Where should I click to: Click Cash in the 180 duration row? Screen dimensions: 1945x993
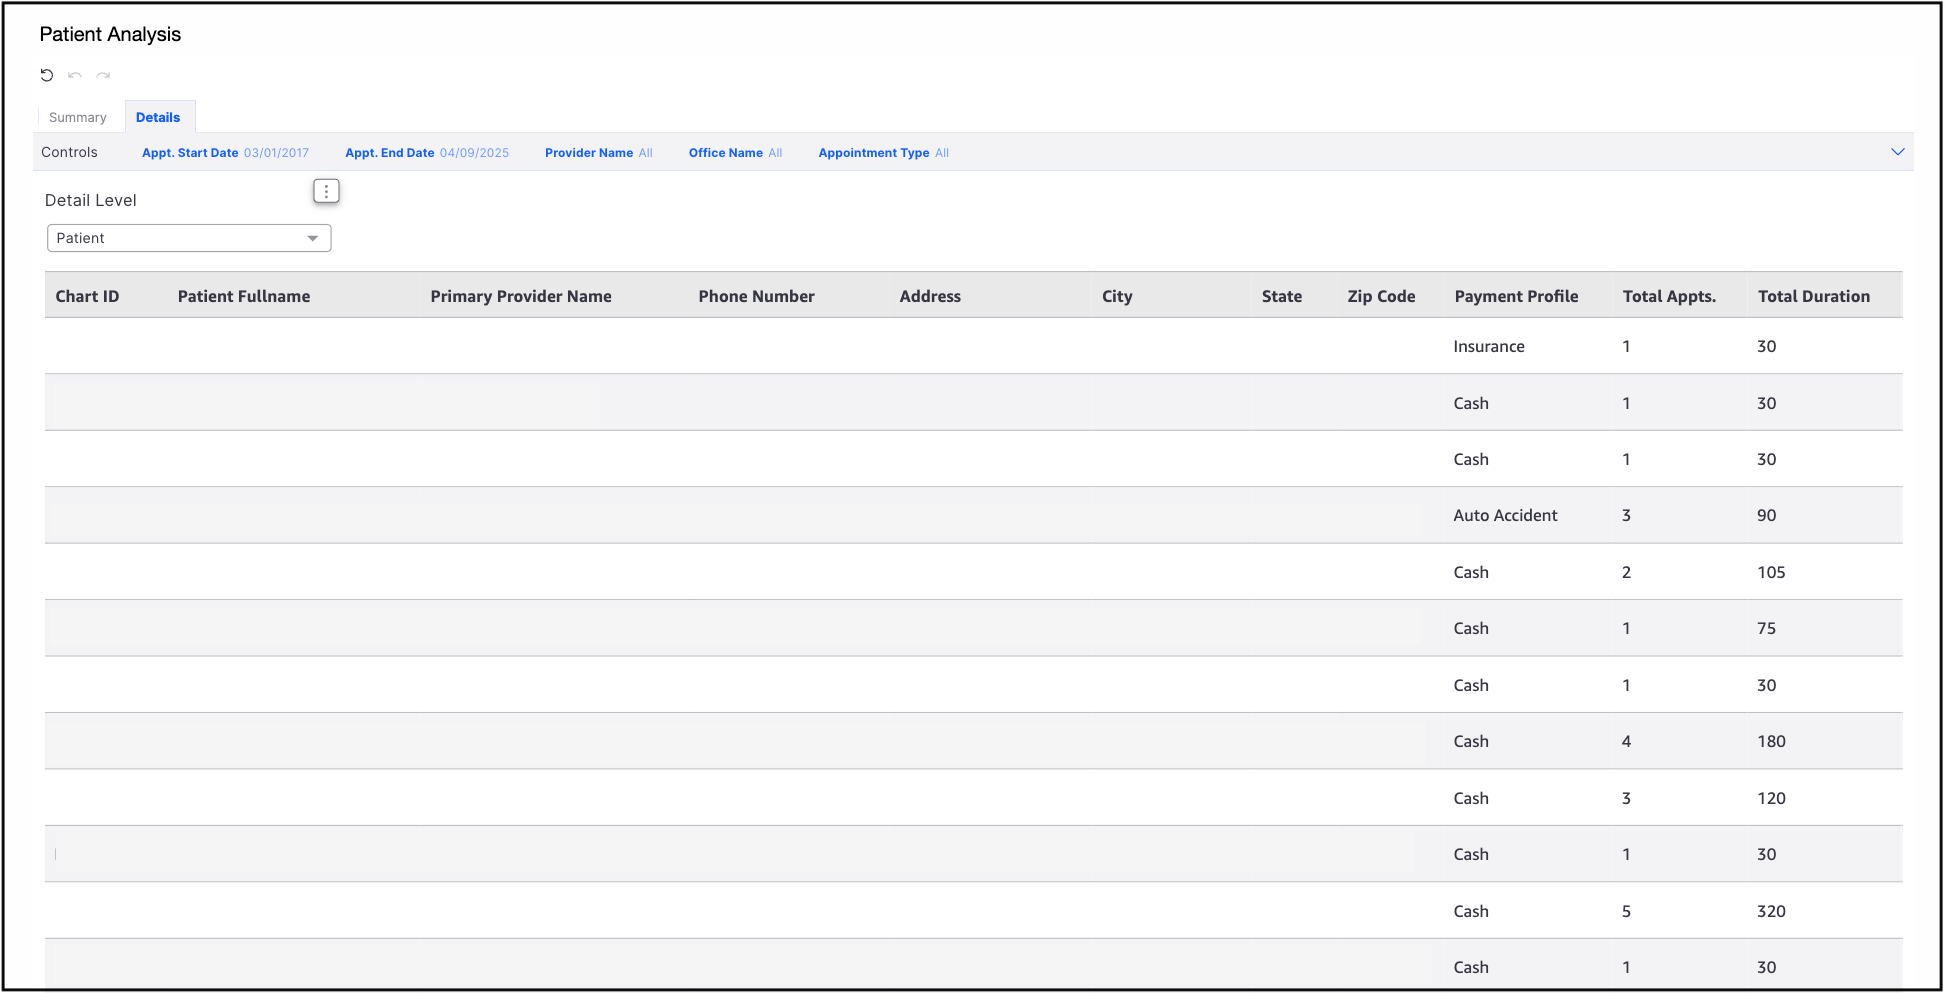[1471, 741]
